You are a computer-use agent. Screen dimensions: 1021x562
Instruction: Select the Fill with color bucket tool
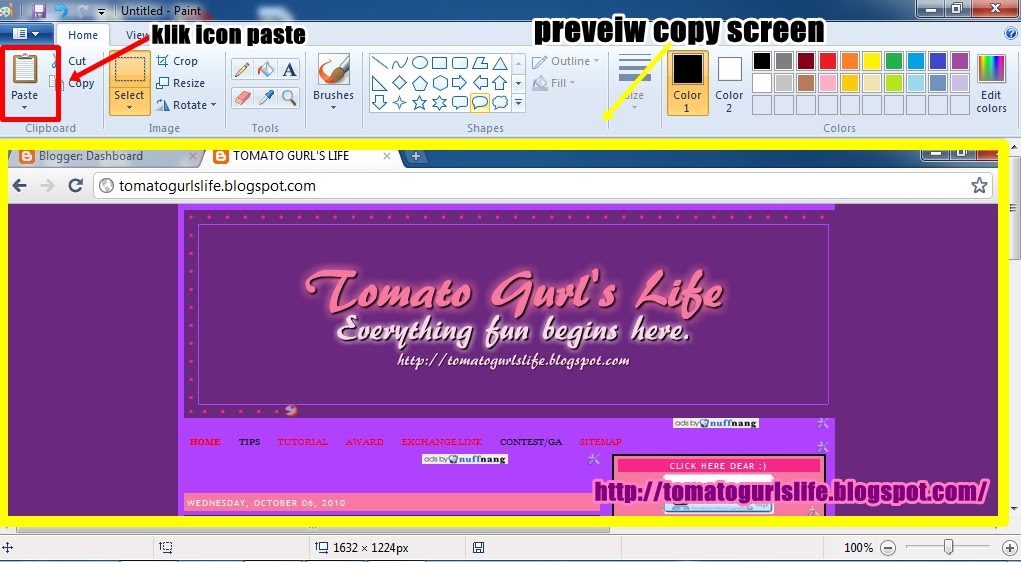click(x=266, y=69)
